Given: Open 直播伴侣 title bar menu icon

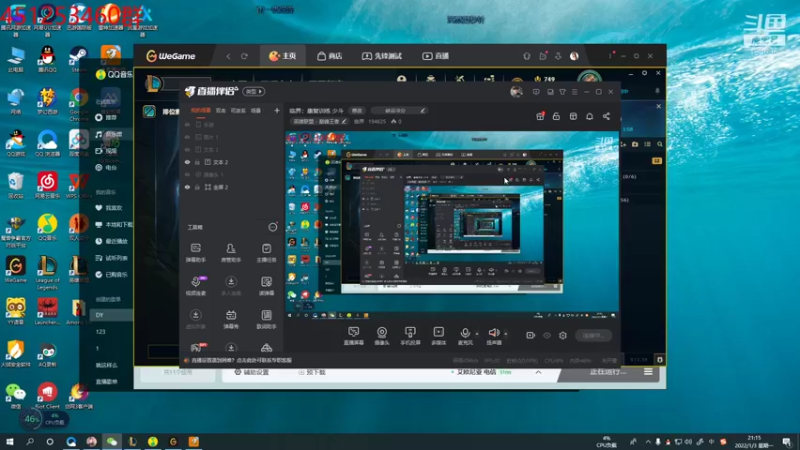Looking at the screenshot, I should (x=574, y=92).
